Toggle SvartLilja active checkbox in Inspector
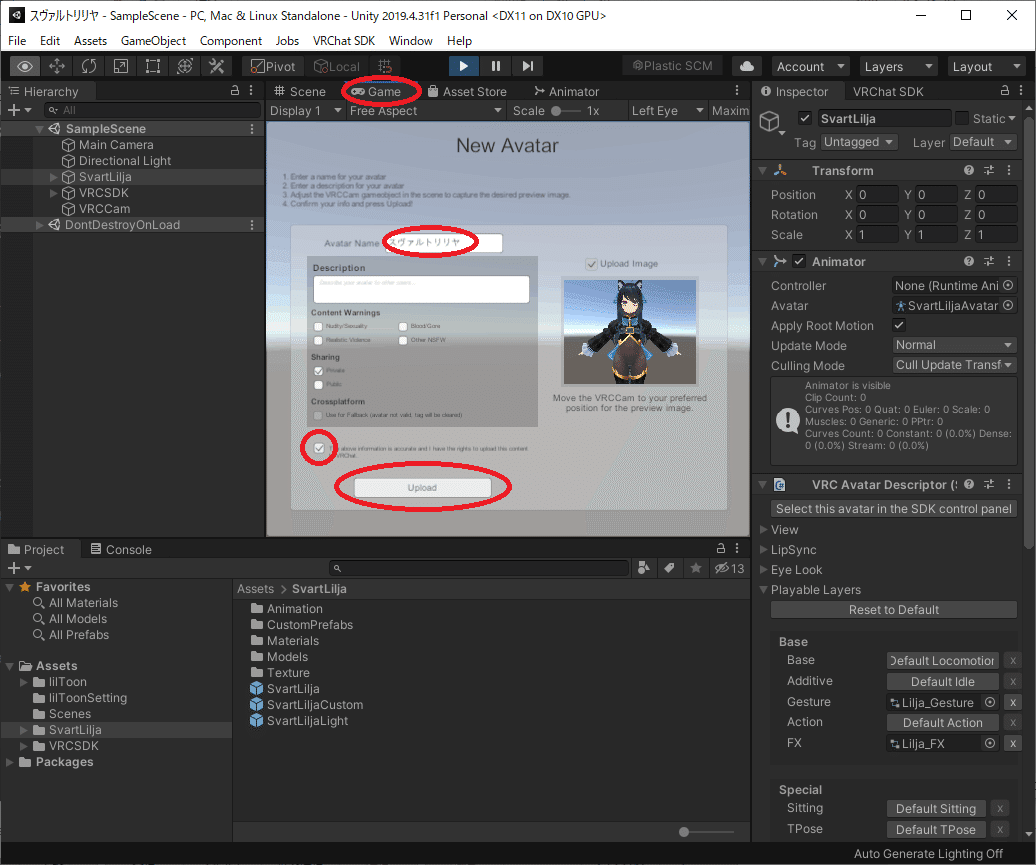1036x865 pixels. [804, 118]
